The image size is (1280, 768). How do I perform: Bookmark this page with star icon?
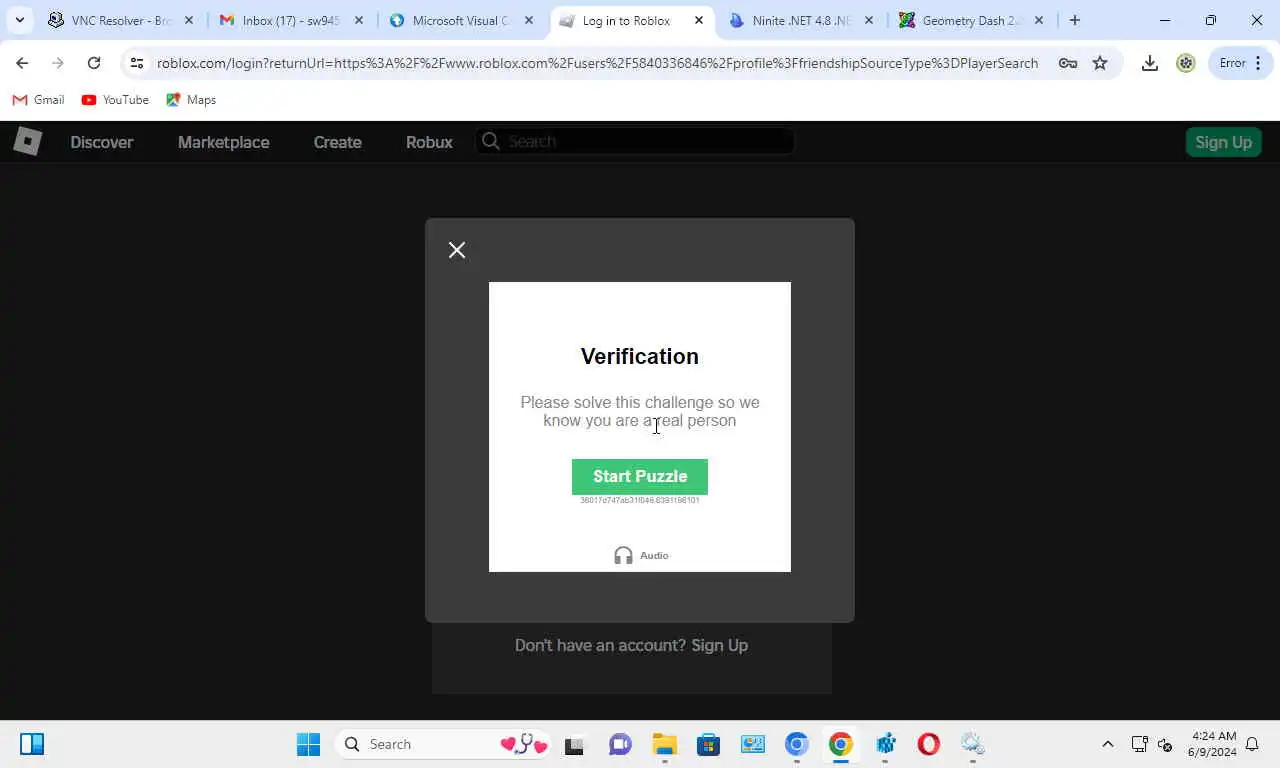tap(1100, 63)
